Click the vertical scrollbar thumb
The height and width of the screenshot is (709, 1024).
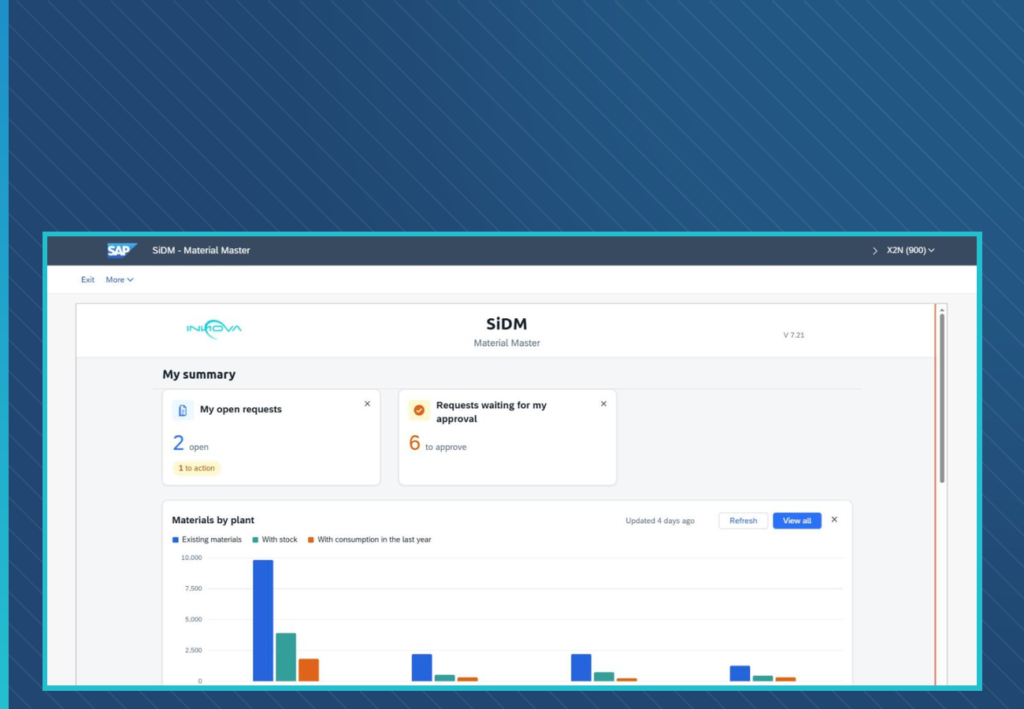(942, 398)
